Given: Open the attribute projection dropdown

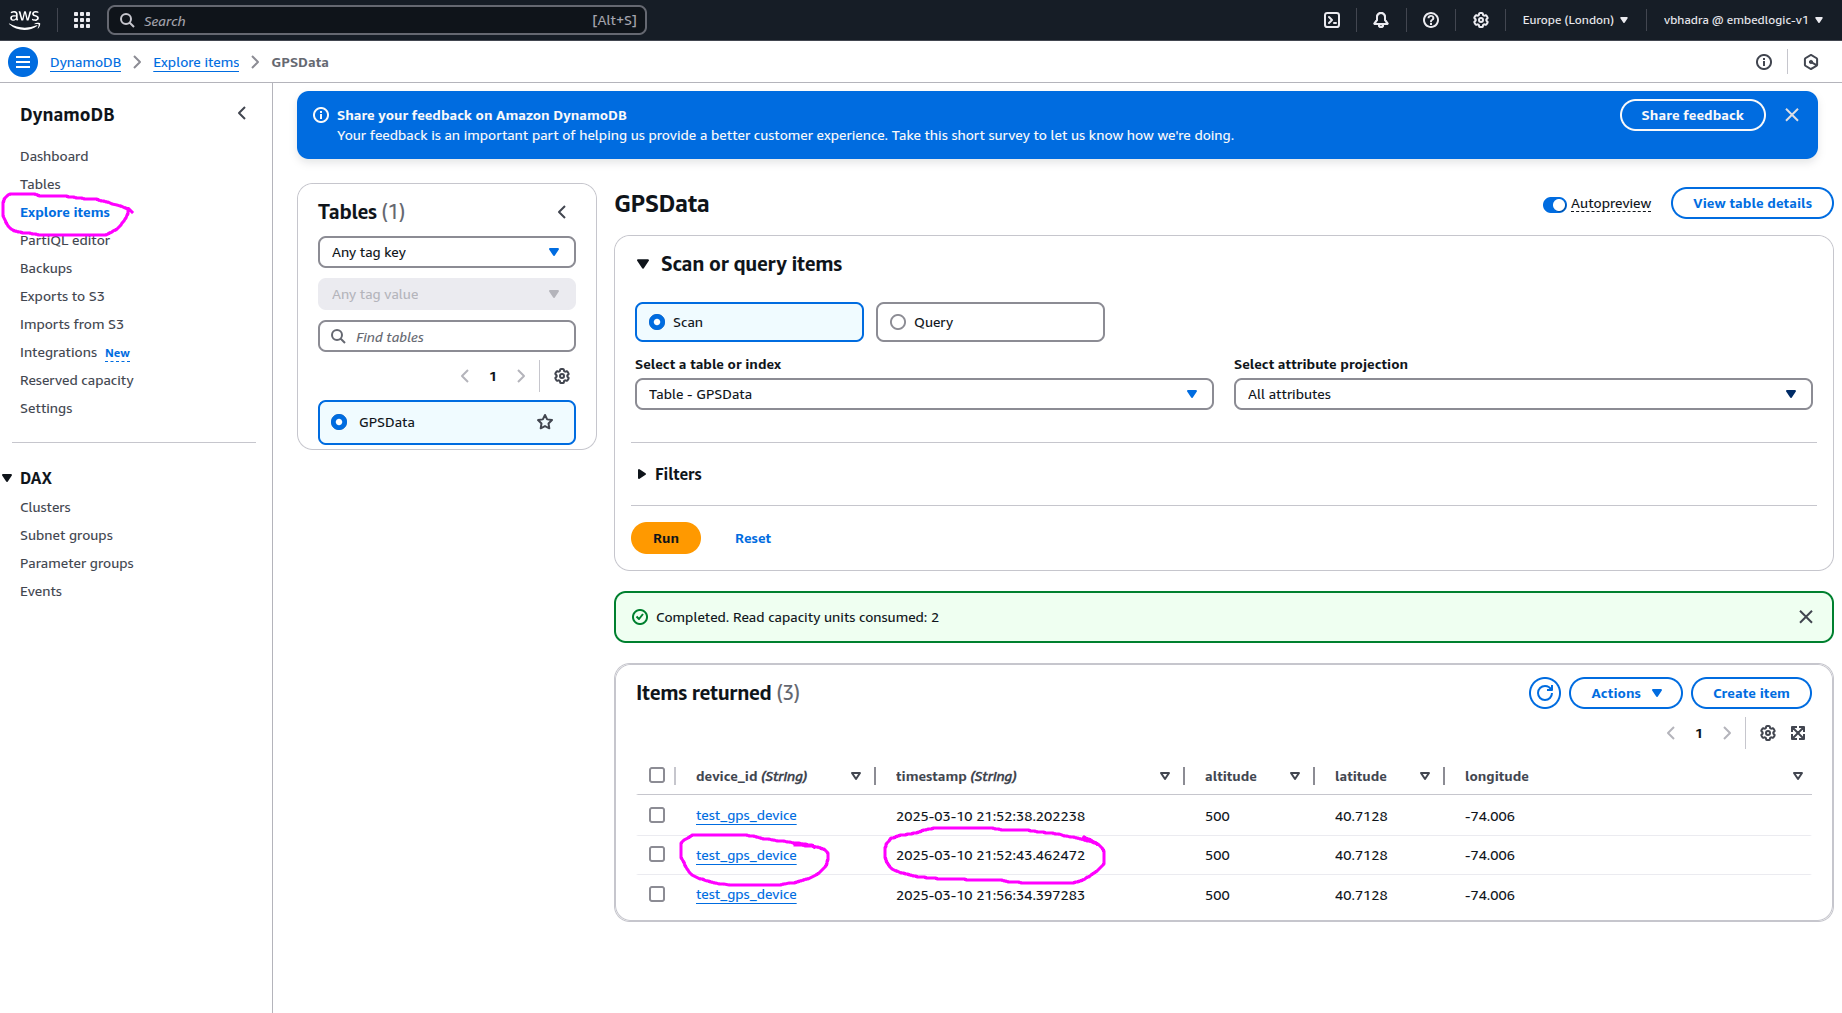Looking at the screenshot, I should [x=1522, y=394].
